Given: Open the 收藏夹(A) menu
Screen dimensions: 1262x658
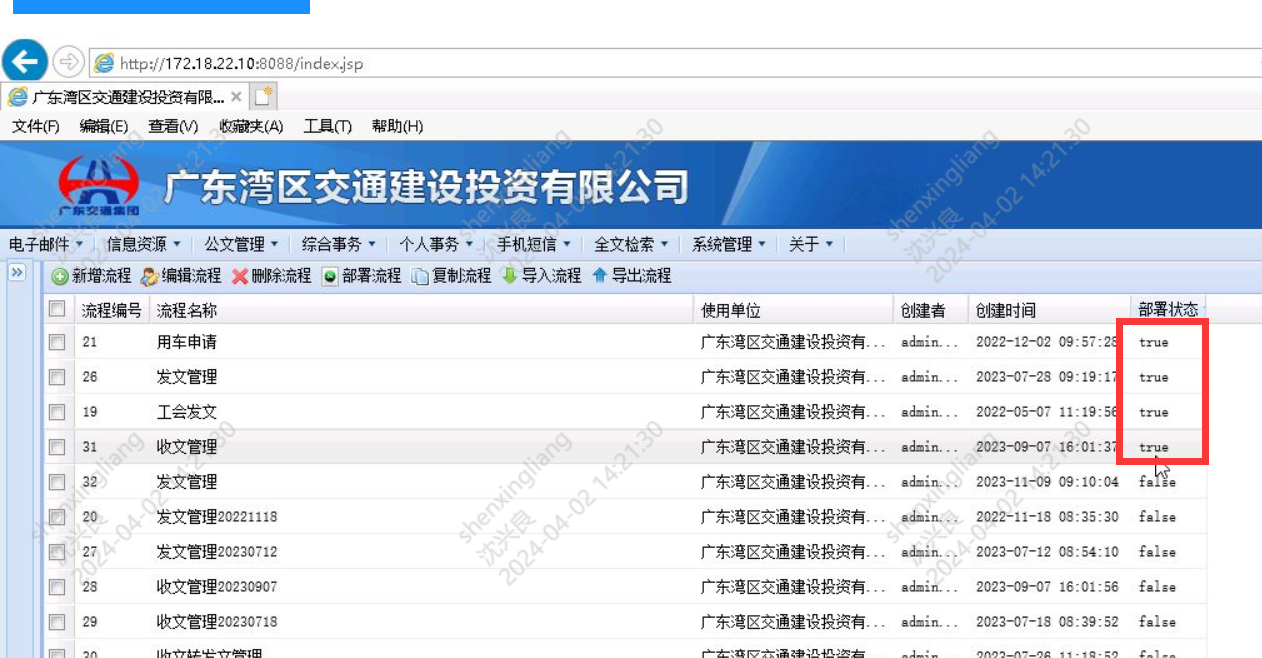Looking at the screenshot, I should point(251,126).
